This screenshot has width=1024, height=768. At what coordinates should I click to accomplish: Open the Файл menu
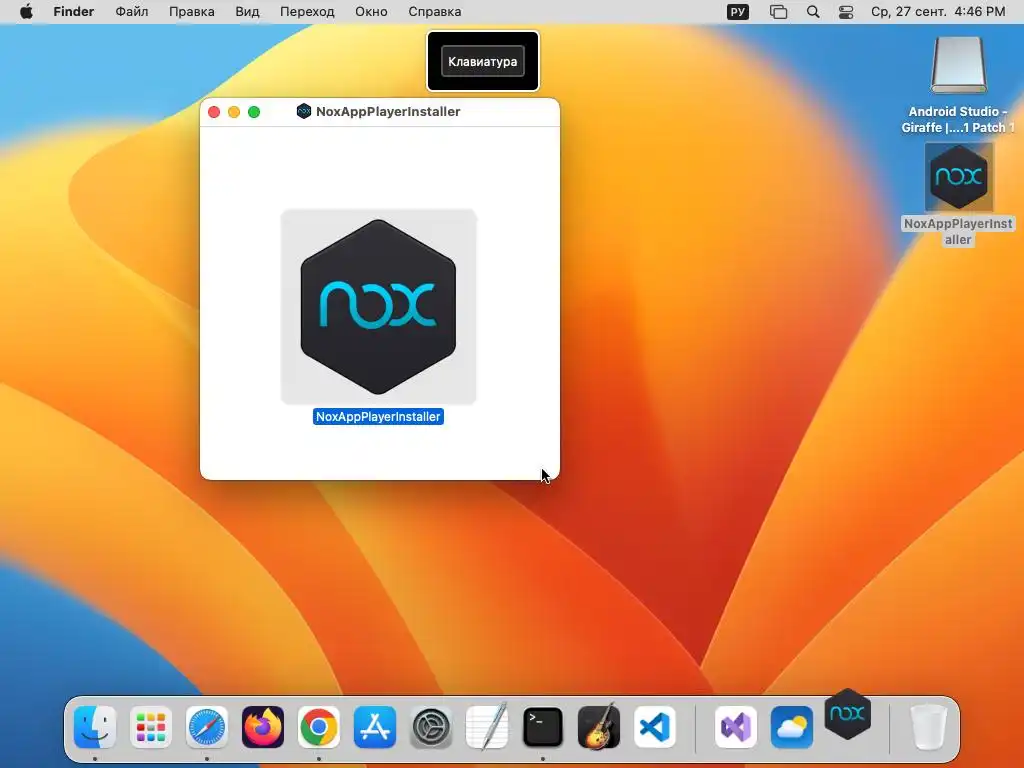(131, 12)
